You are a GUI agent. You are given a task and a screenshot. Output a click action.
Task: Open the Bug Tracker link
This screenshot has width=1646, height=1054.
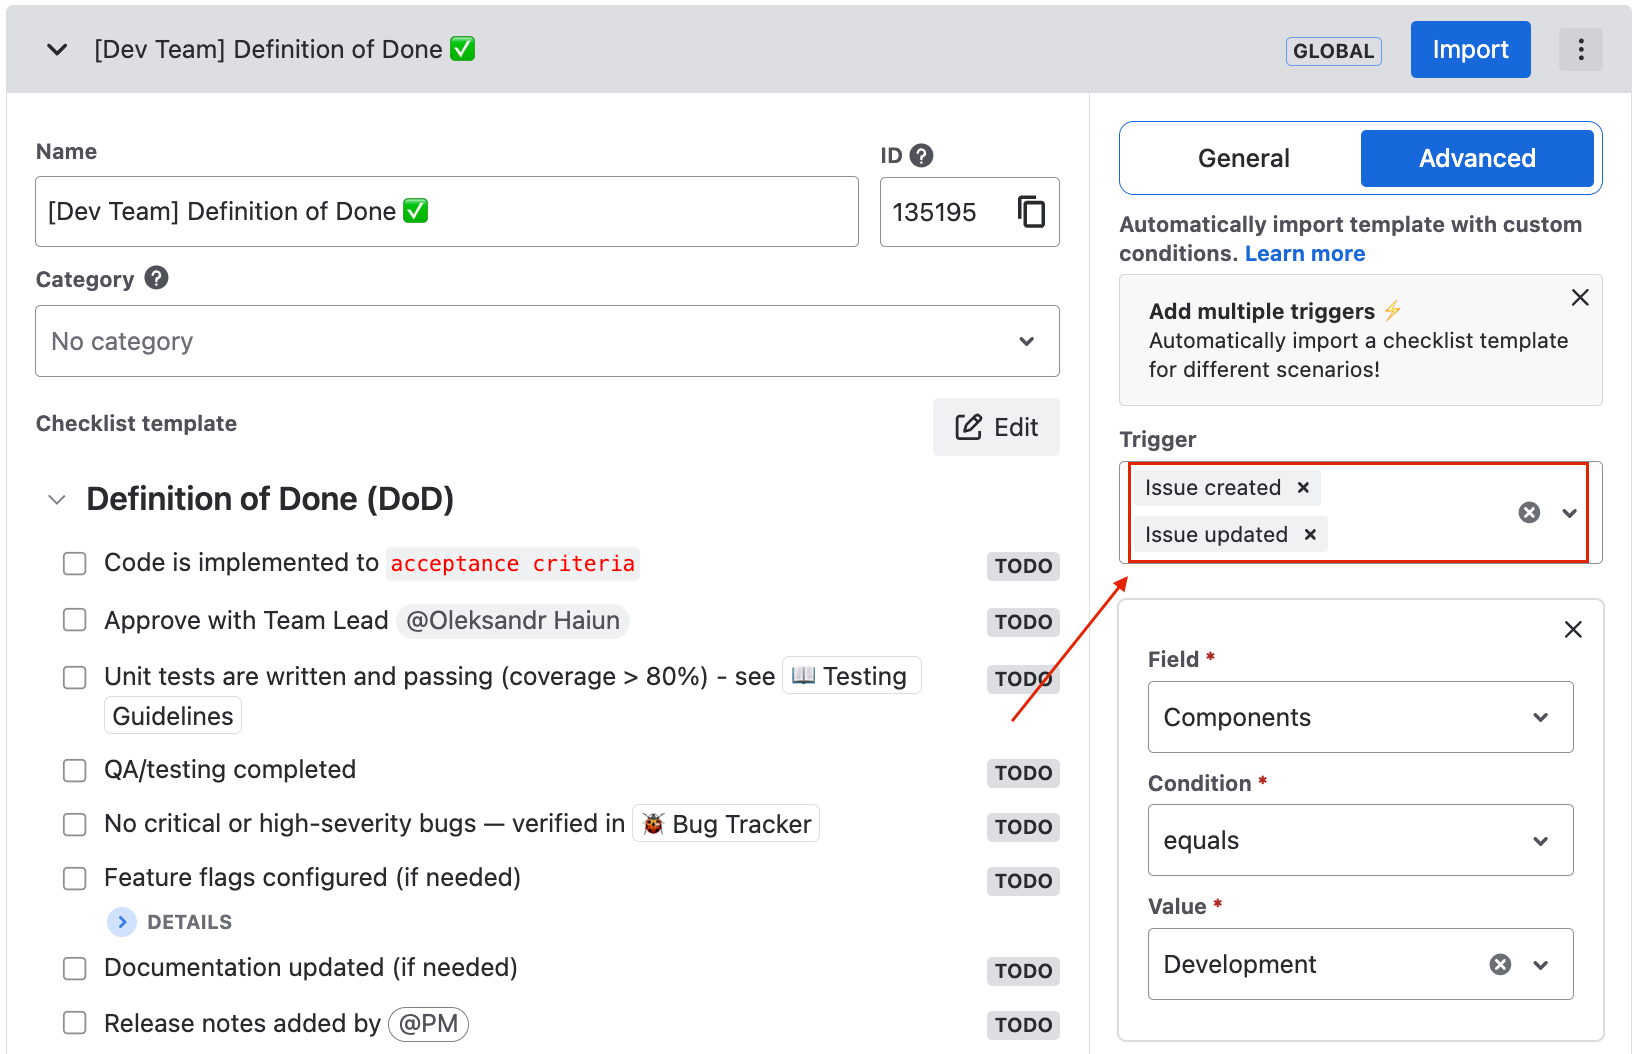[x=726, y=824]
